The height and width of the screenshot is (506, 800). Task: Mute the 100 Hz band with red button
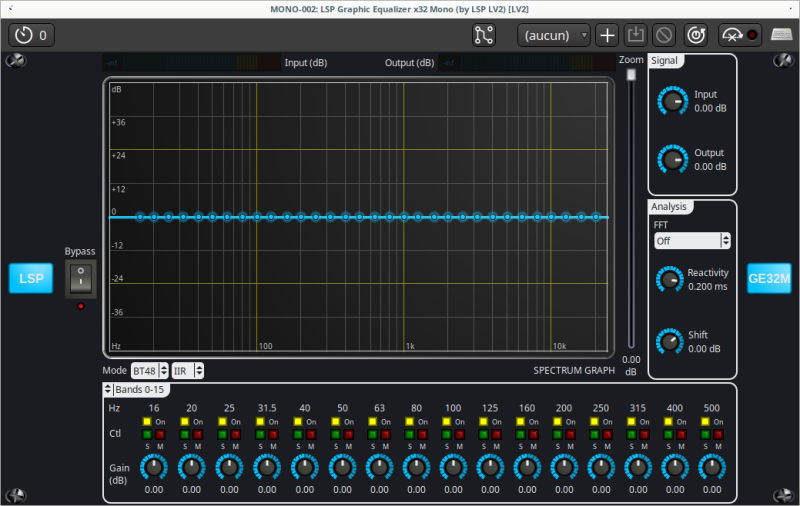[460, 435]
